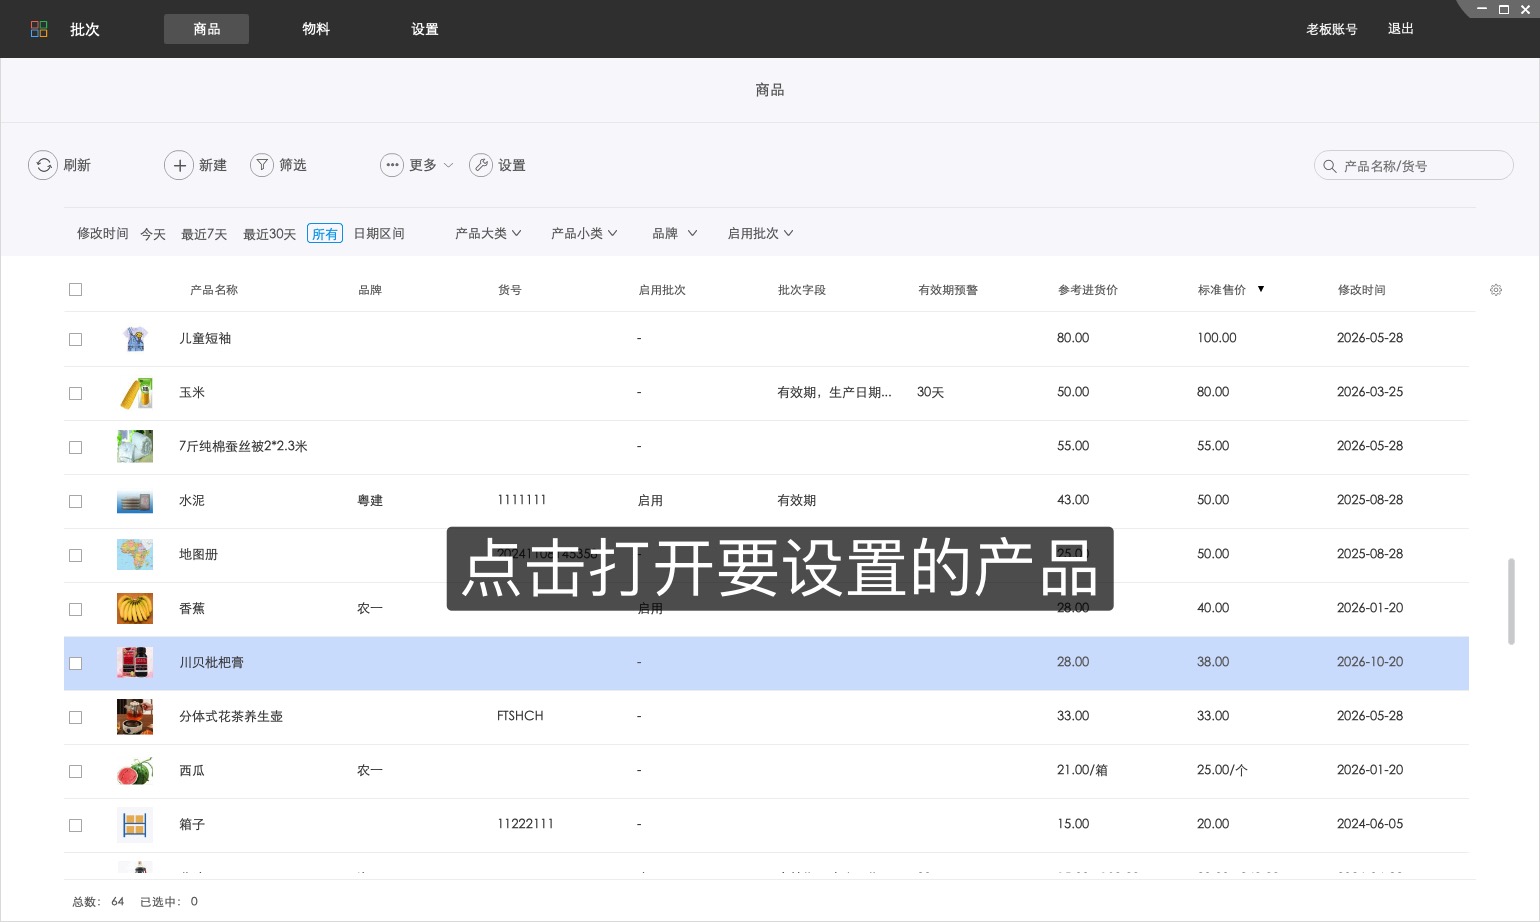Open the 更多 dropdown arrow
This screenshot has width=1540, height=922.
[448, 165]
